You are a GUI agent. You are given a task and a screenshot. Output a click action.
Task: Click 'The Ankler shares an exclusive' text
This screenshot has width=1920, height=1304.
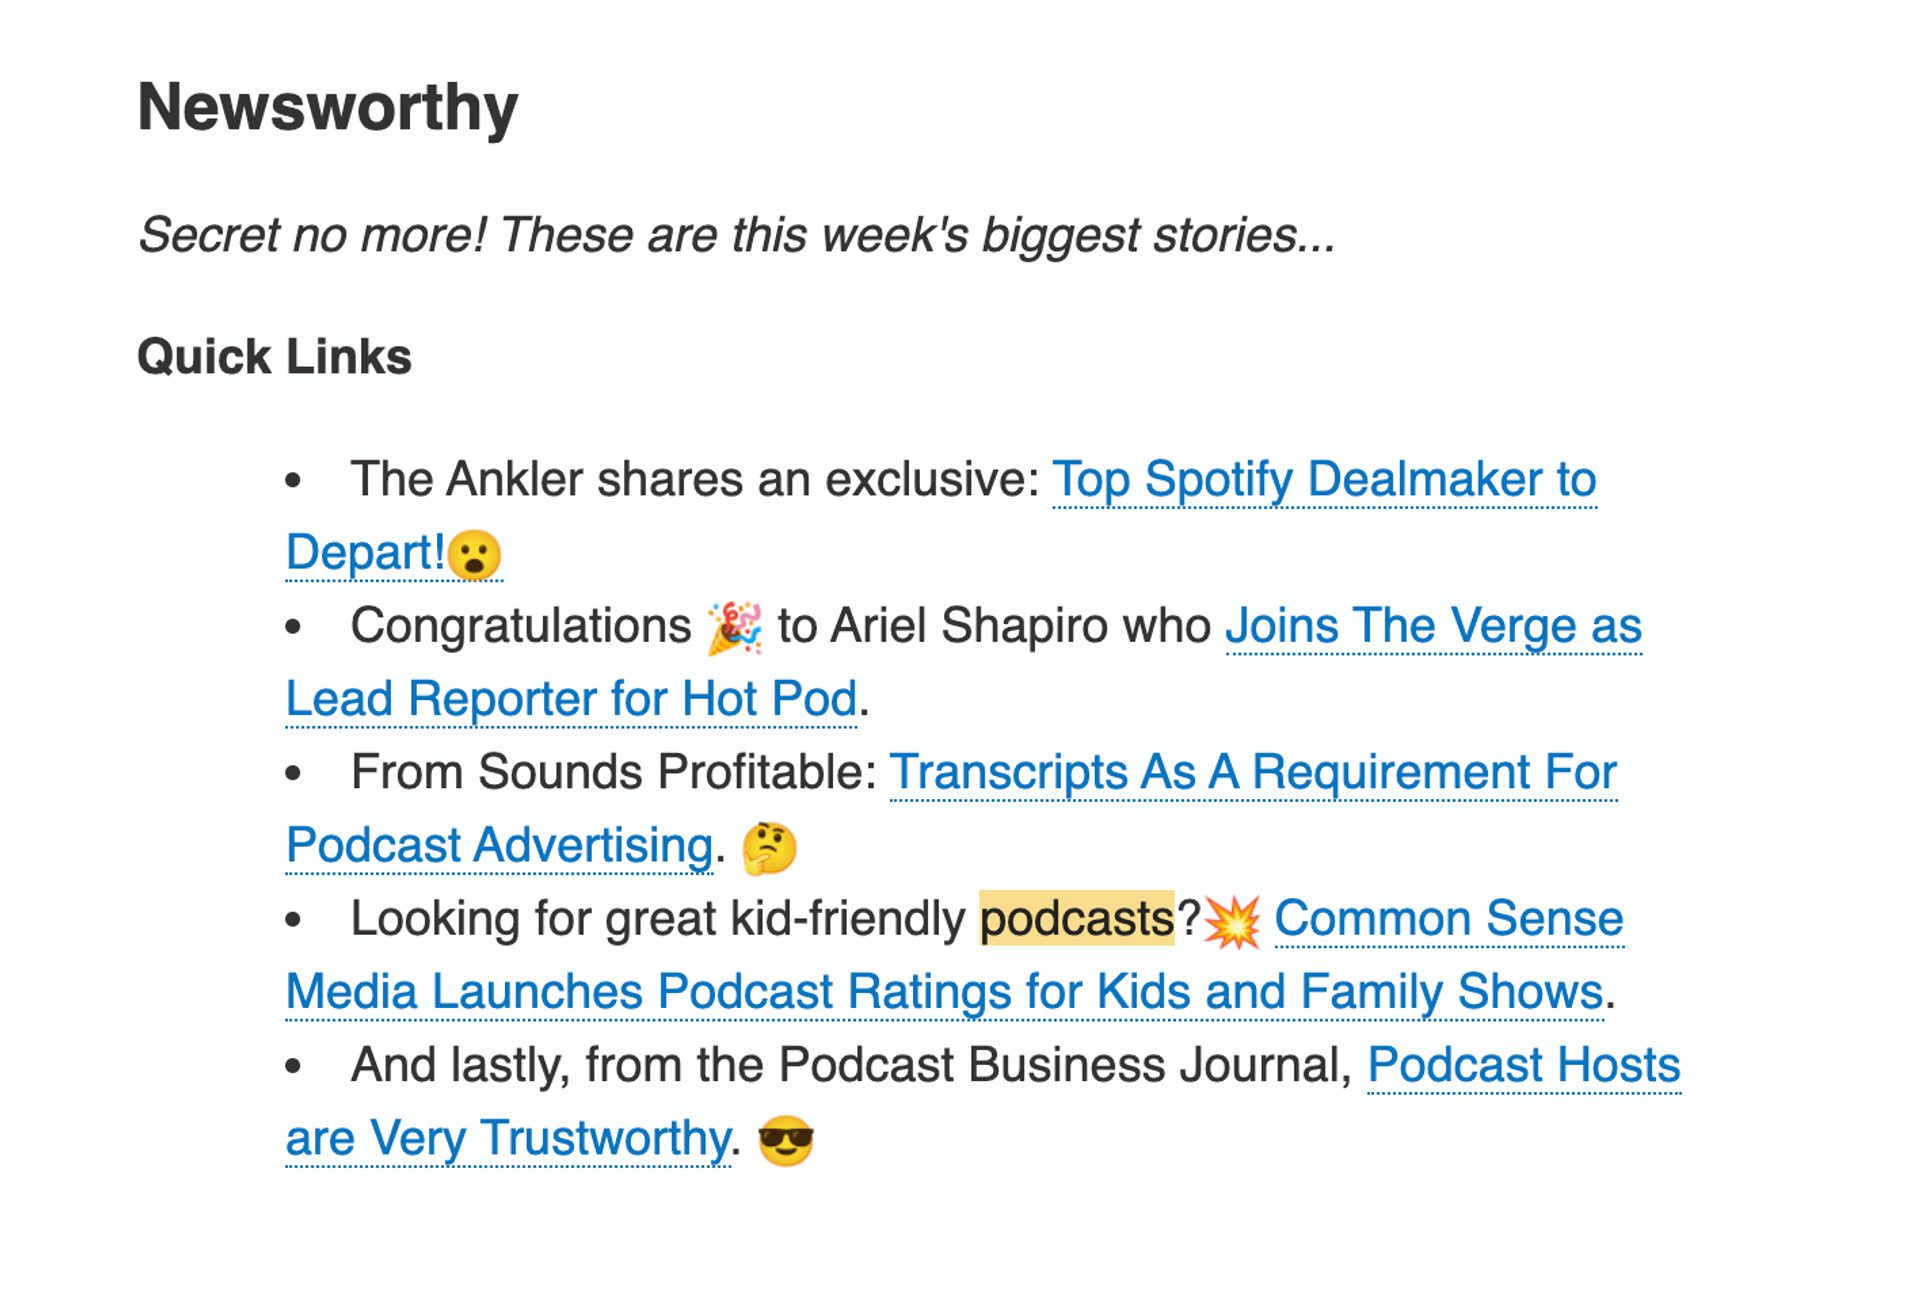[x=695, y=480]
